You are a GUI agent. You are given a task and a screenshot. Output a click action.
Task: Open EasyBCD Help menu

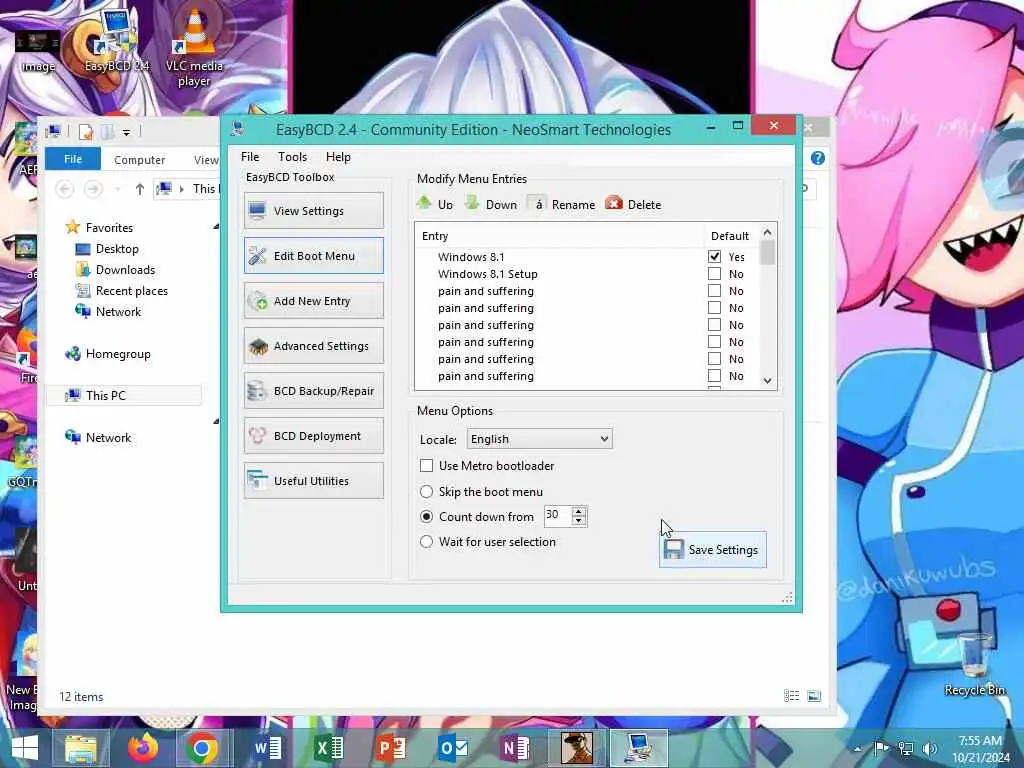click(338, 157)
